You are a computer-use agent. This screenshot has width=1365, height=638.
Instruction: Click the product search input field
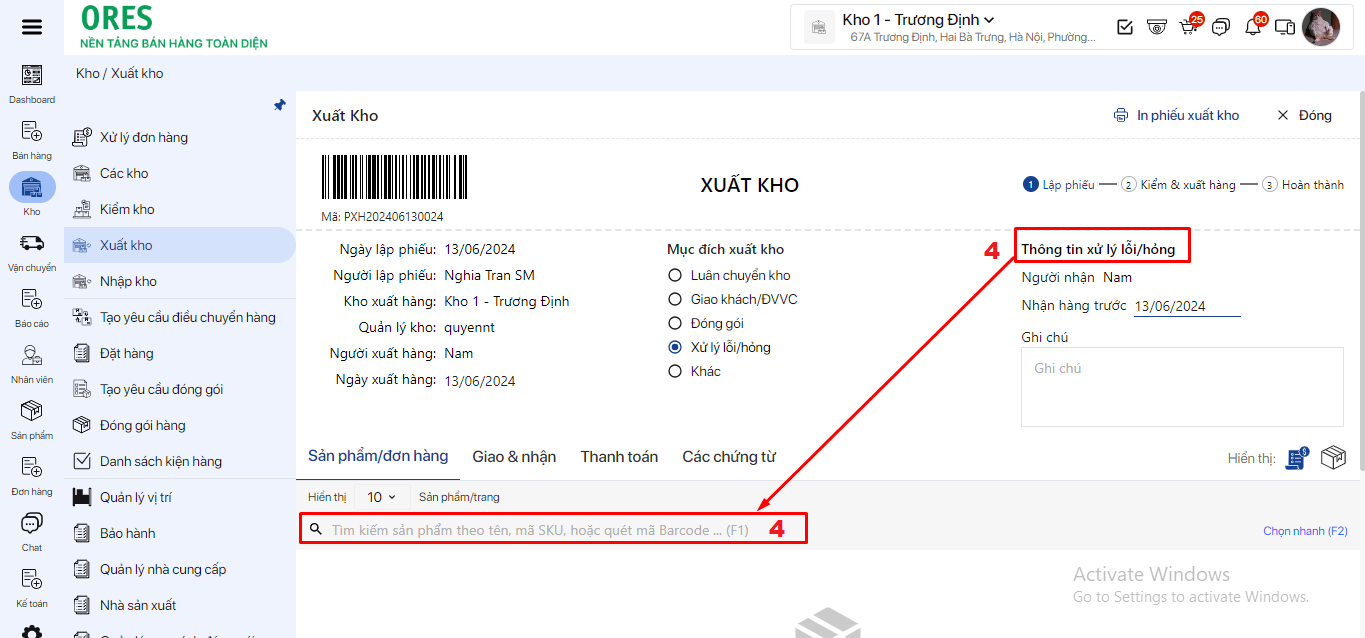[540, 530]
